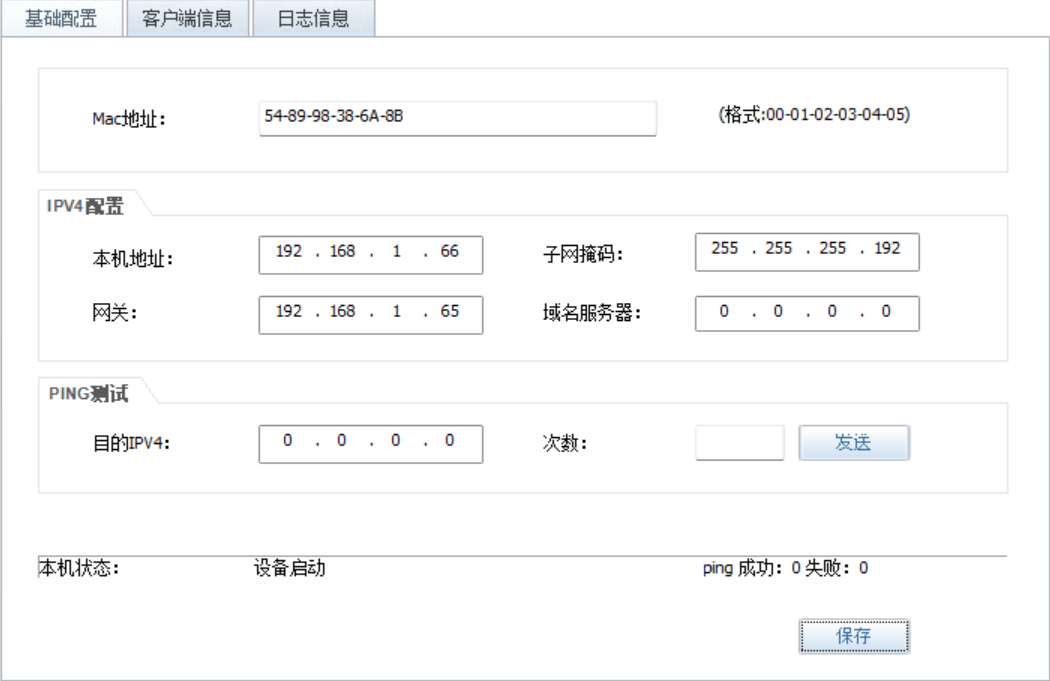Click the 网关 address field
The height and width of the screenshot is (681, 1050).
pos(370,315)
